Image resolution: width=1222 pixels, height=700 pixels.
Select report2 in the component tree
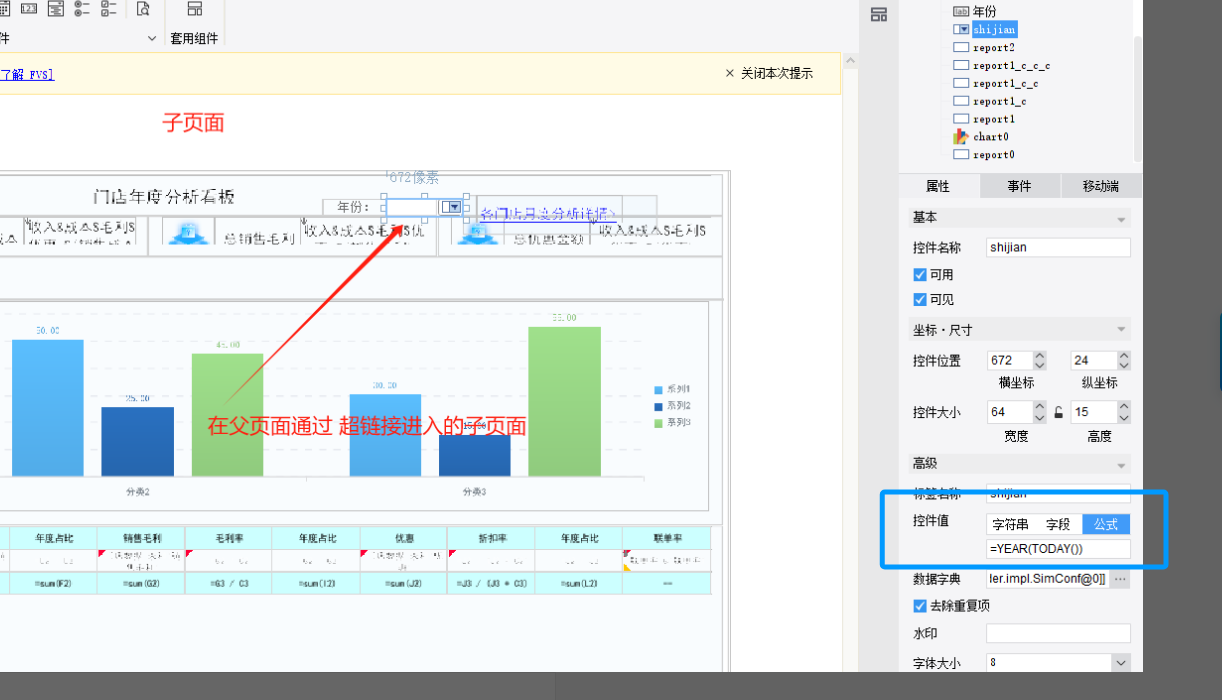pos(993,47)
